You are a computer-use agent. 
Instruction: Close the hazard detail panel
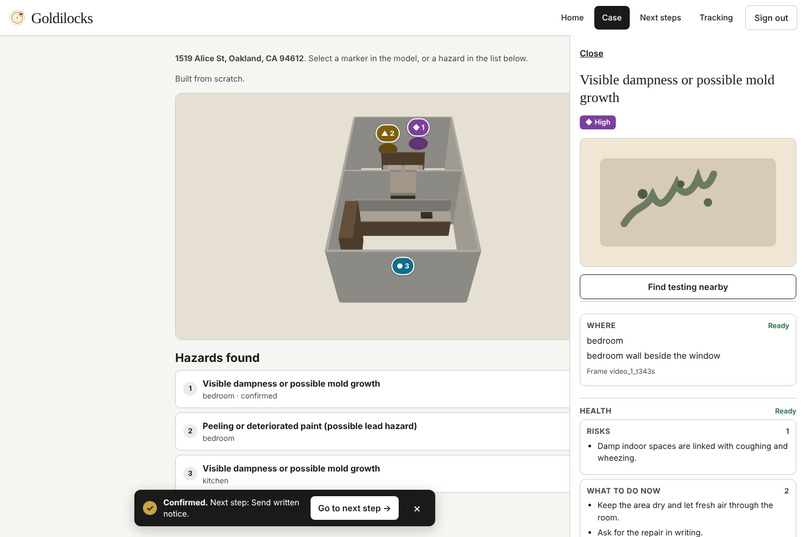click(x=591, y=53)
